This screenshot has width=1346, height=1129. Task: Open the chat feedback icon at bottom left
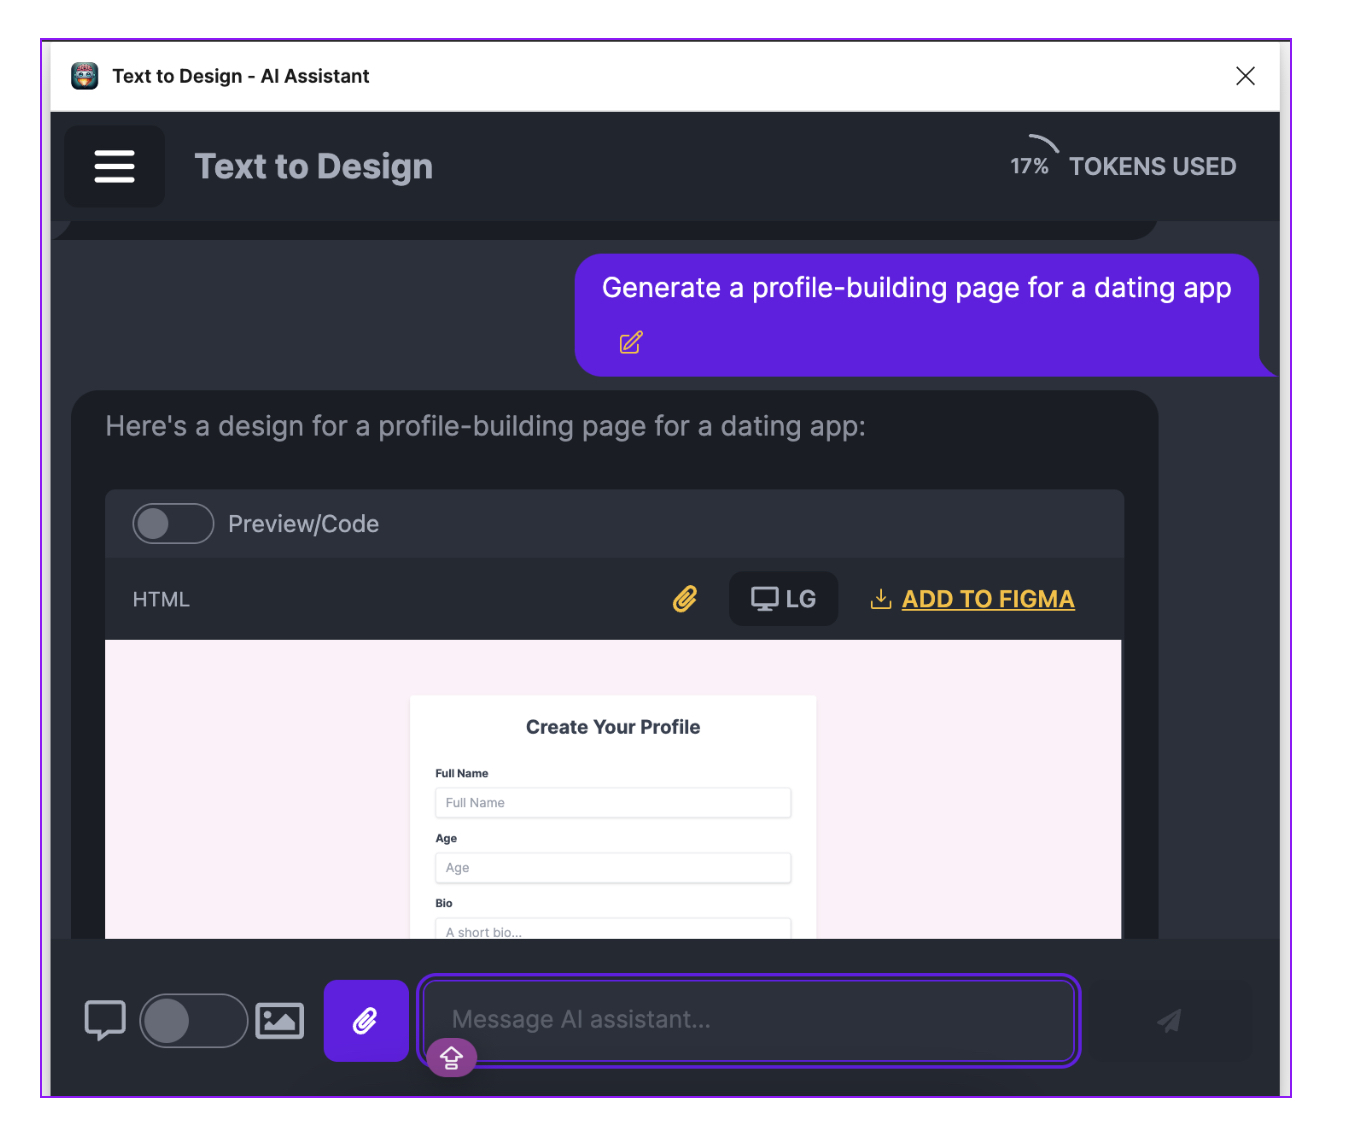[x=104, y=1021]
